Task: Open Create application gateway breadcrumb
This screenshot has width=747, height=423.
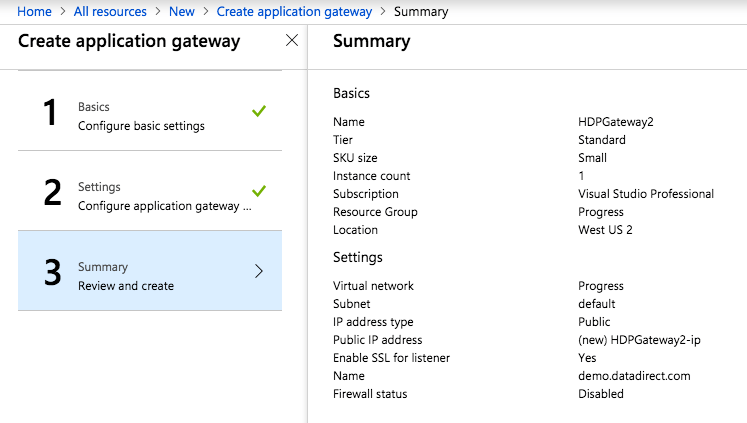Action: coord(294,12)
